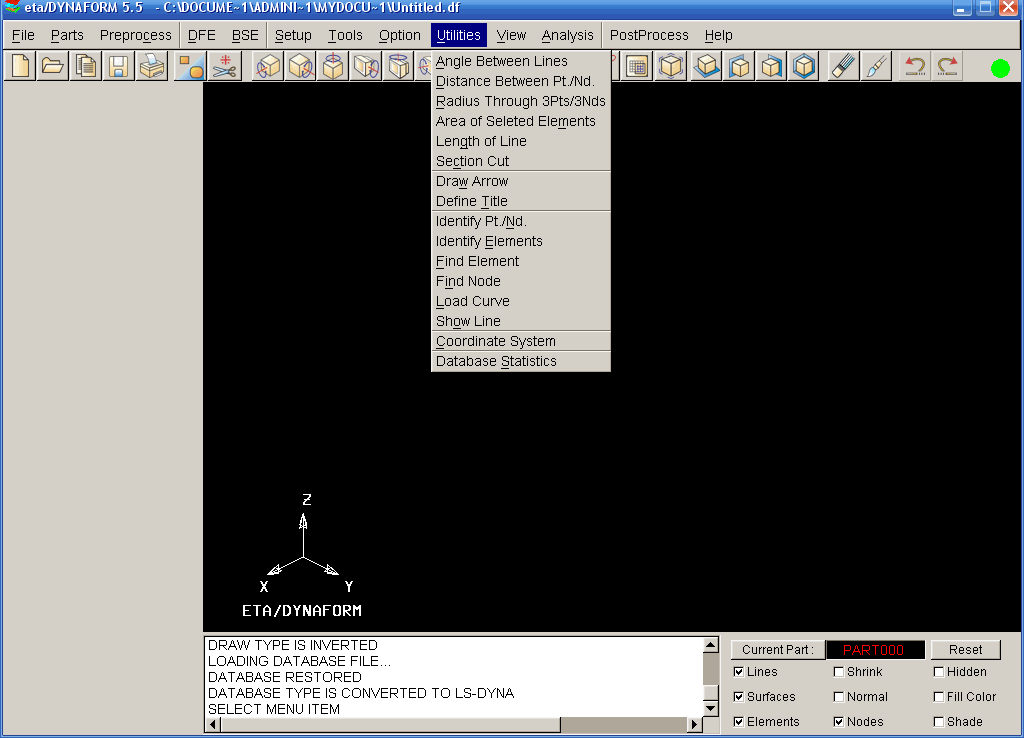This screenshot has height=738, width=1024.
Task: Click the scissors icon in the toolbar
Action: (225, 66)
